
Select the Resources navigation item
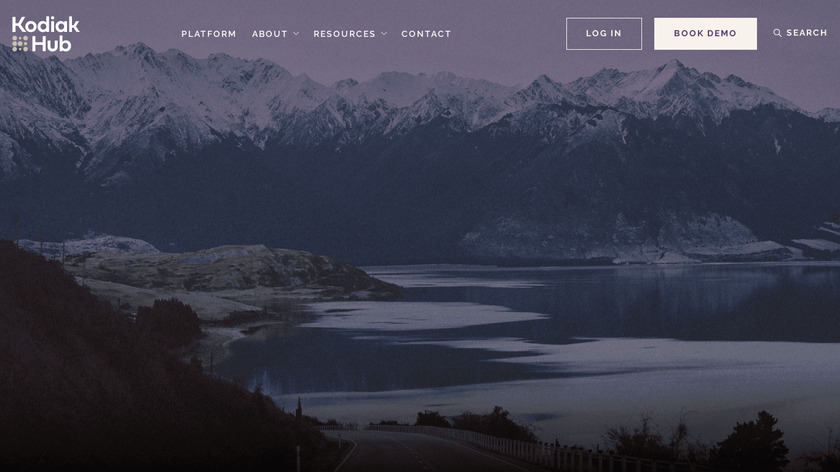[x=344, y=34]
